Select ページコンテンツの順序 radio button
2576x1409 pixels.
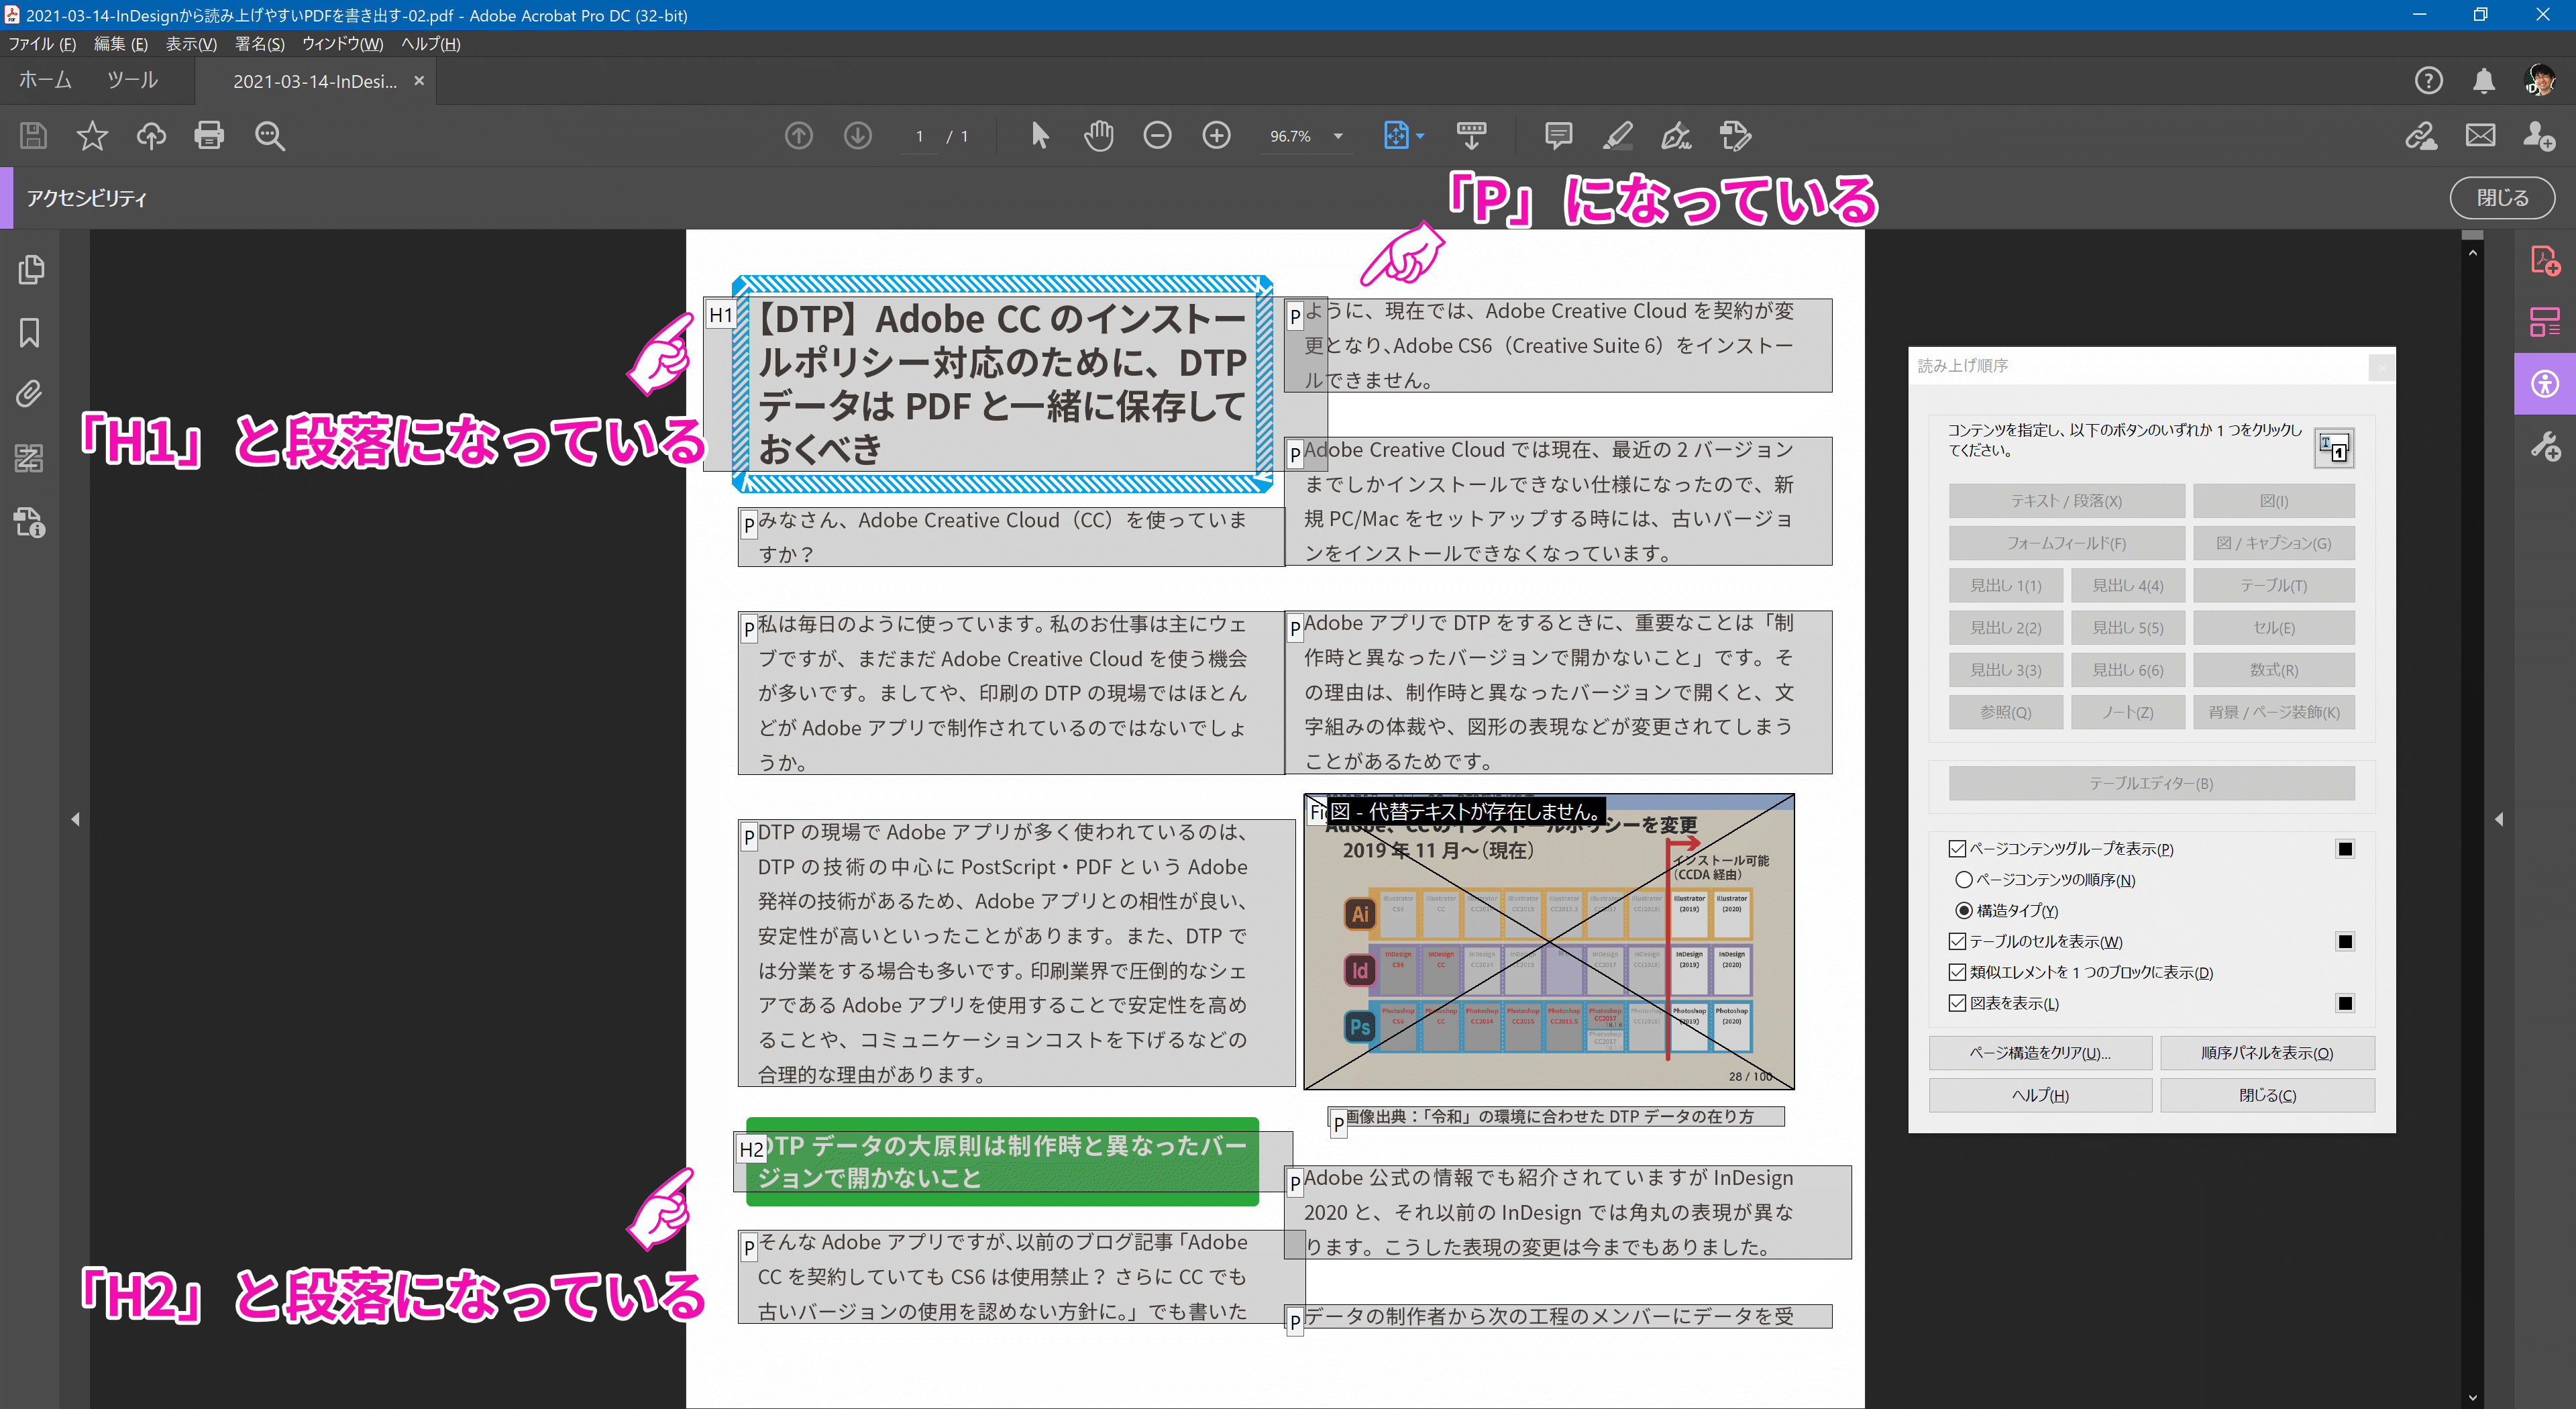(1964, 880)
